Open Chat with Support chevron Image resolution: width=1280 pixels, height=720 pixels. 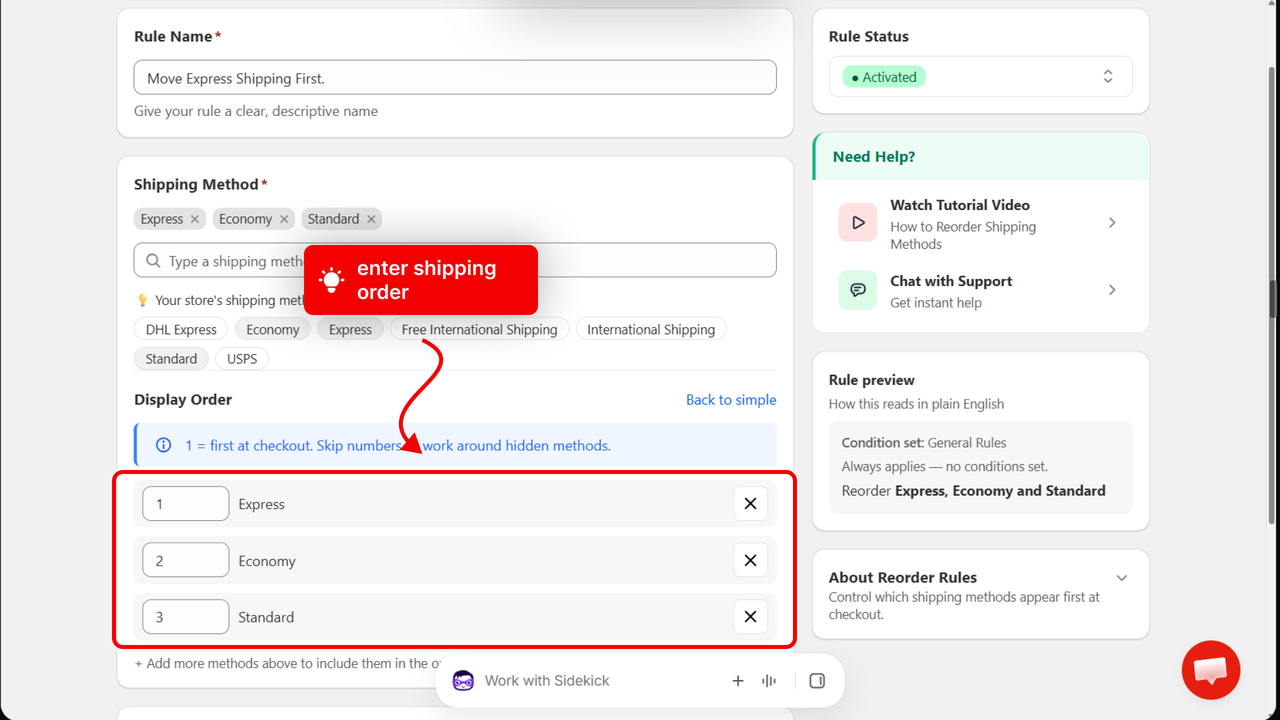pyautogui.click(x=1112, y=290)
